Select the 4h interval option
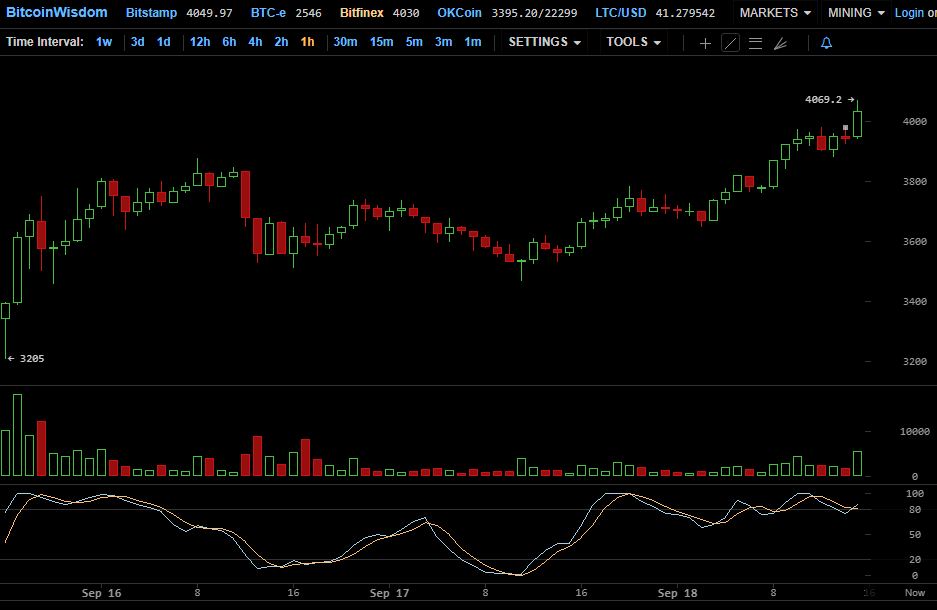Viewport: 937px width, 610px height. point(255,42)
